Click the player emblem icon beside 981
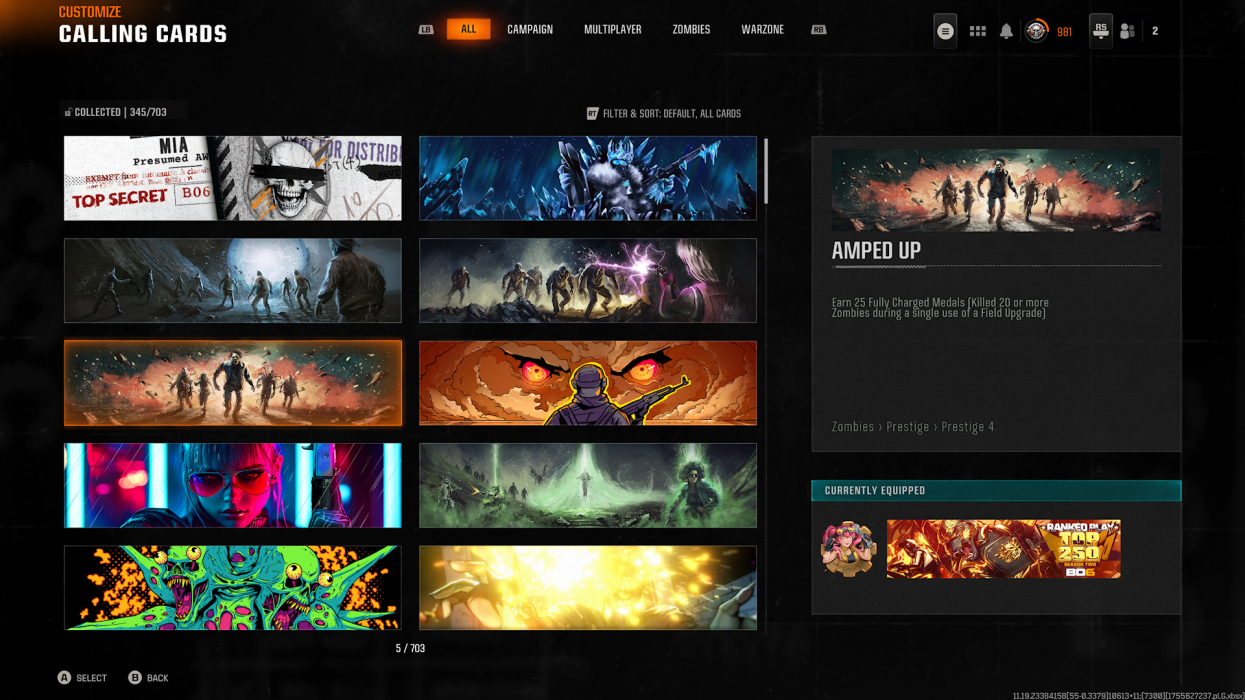 [1037, 31]
